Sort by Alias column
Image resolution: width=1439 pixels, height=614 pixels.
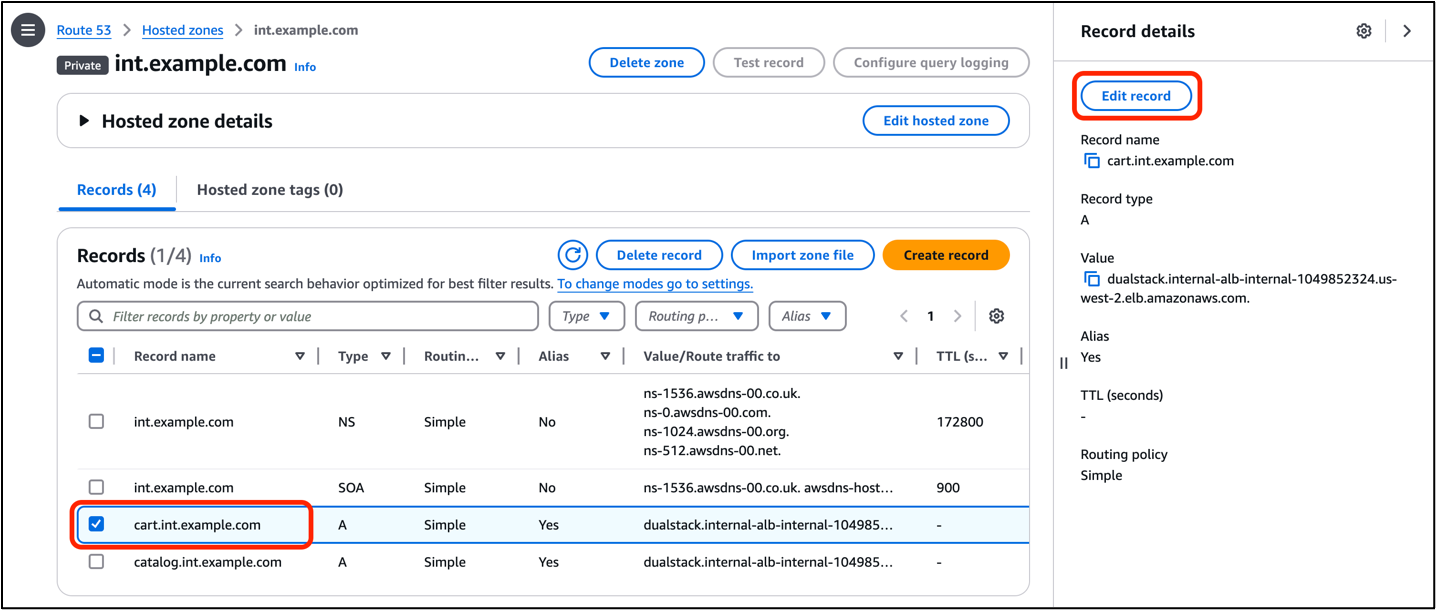[x=605, y=356]
